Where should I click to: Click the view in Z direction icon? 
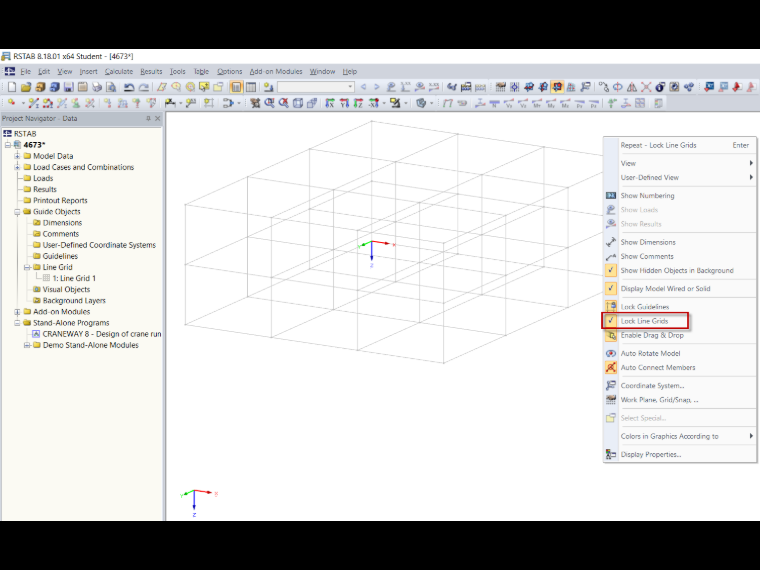(x=358, y=103)
